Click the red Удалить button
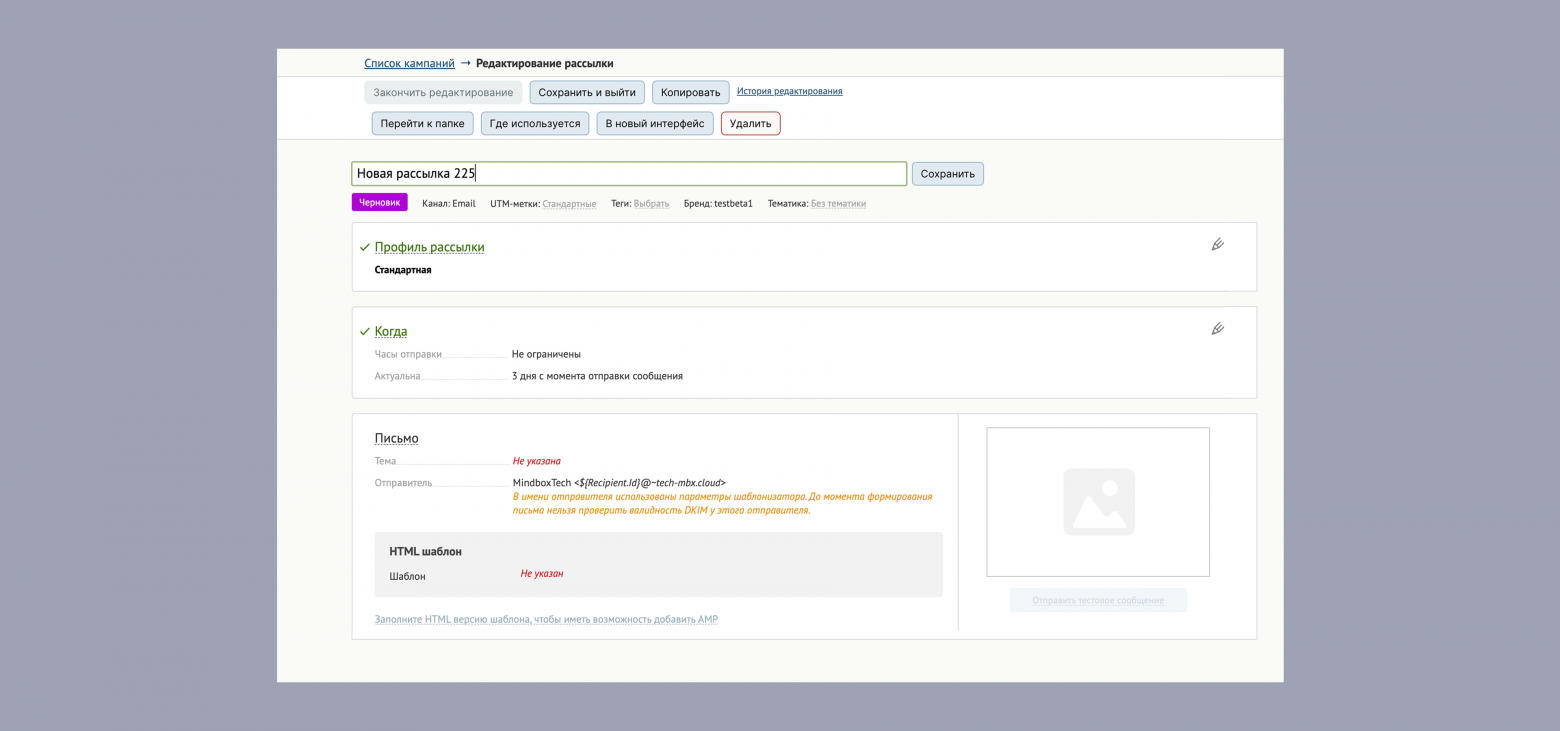 750,124
